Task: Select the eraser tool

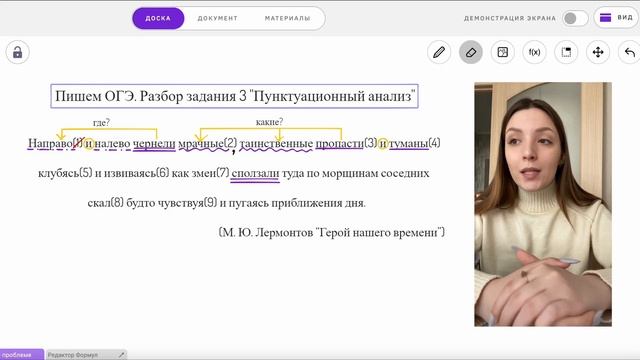Action: [x=471, y=52]
